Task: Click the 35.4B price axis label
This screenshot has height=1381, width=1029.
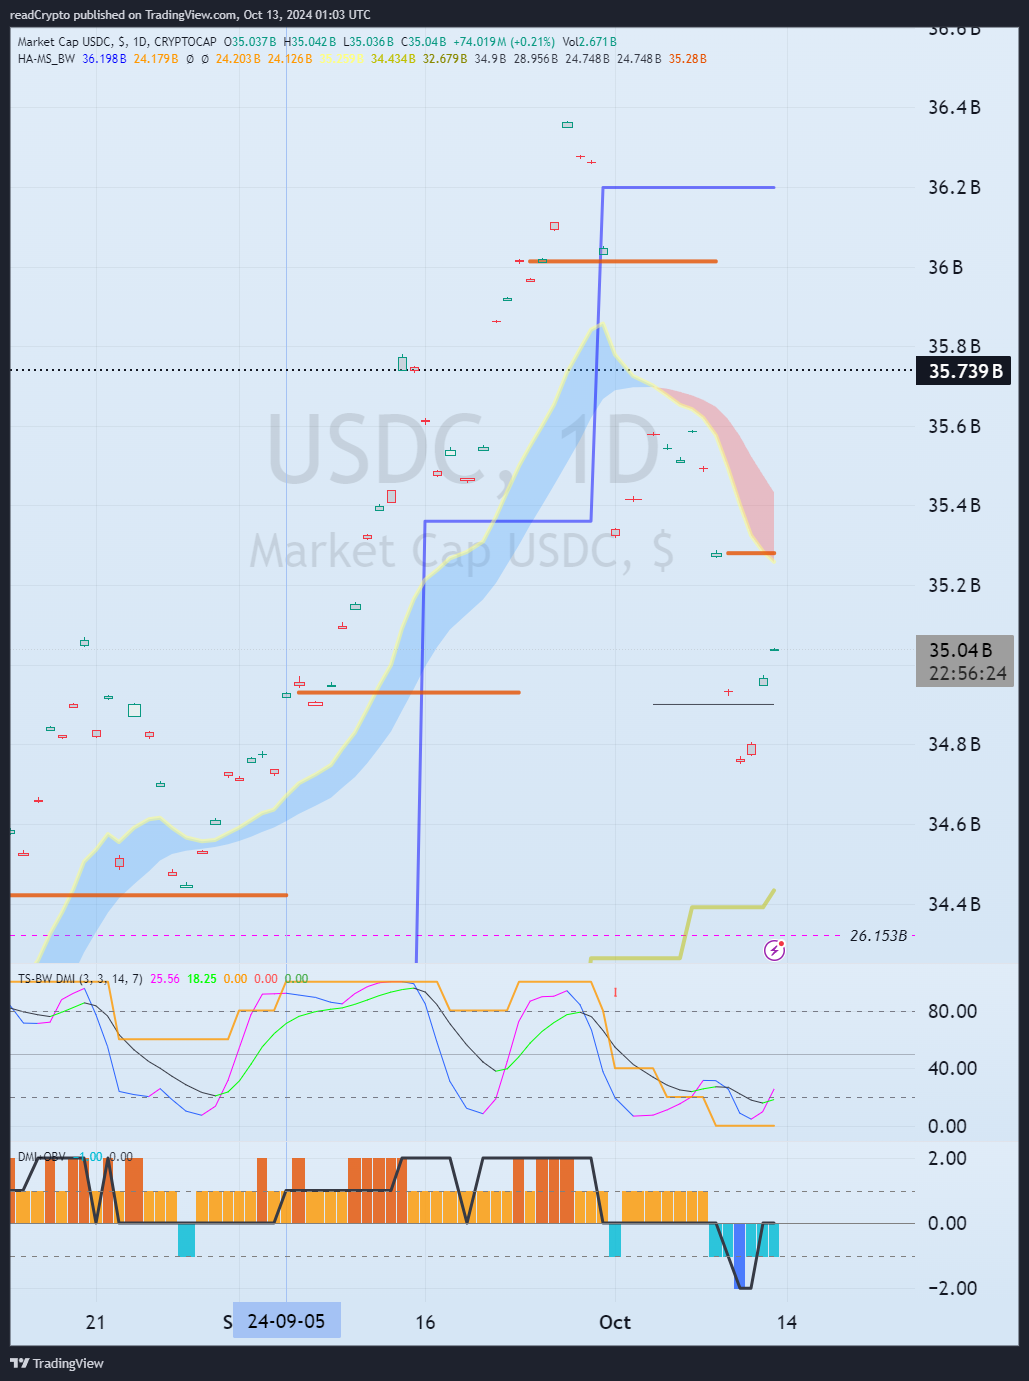Action: 954,506
